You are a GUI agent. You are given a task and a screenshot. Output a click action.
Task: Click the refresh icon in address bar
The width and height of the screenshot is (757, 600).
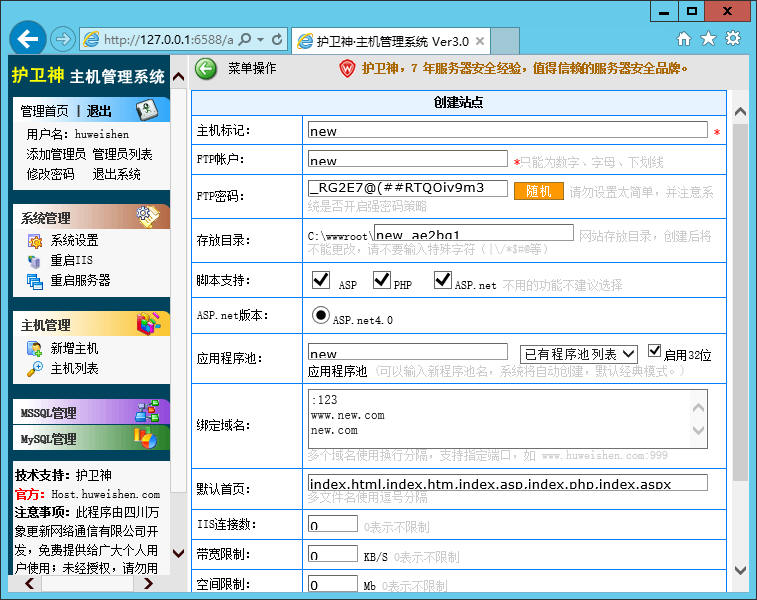277,39
